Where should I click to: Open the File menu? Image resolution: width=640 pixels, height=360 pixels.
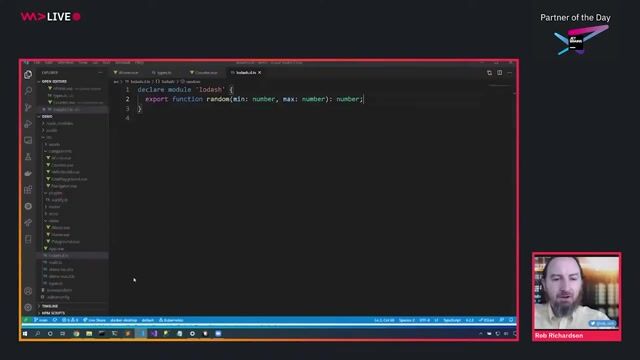pos(37,62)
